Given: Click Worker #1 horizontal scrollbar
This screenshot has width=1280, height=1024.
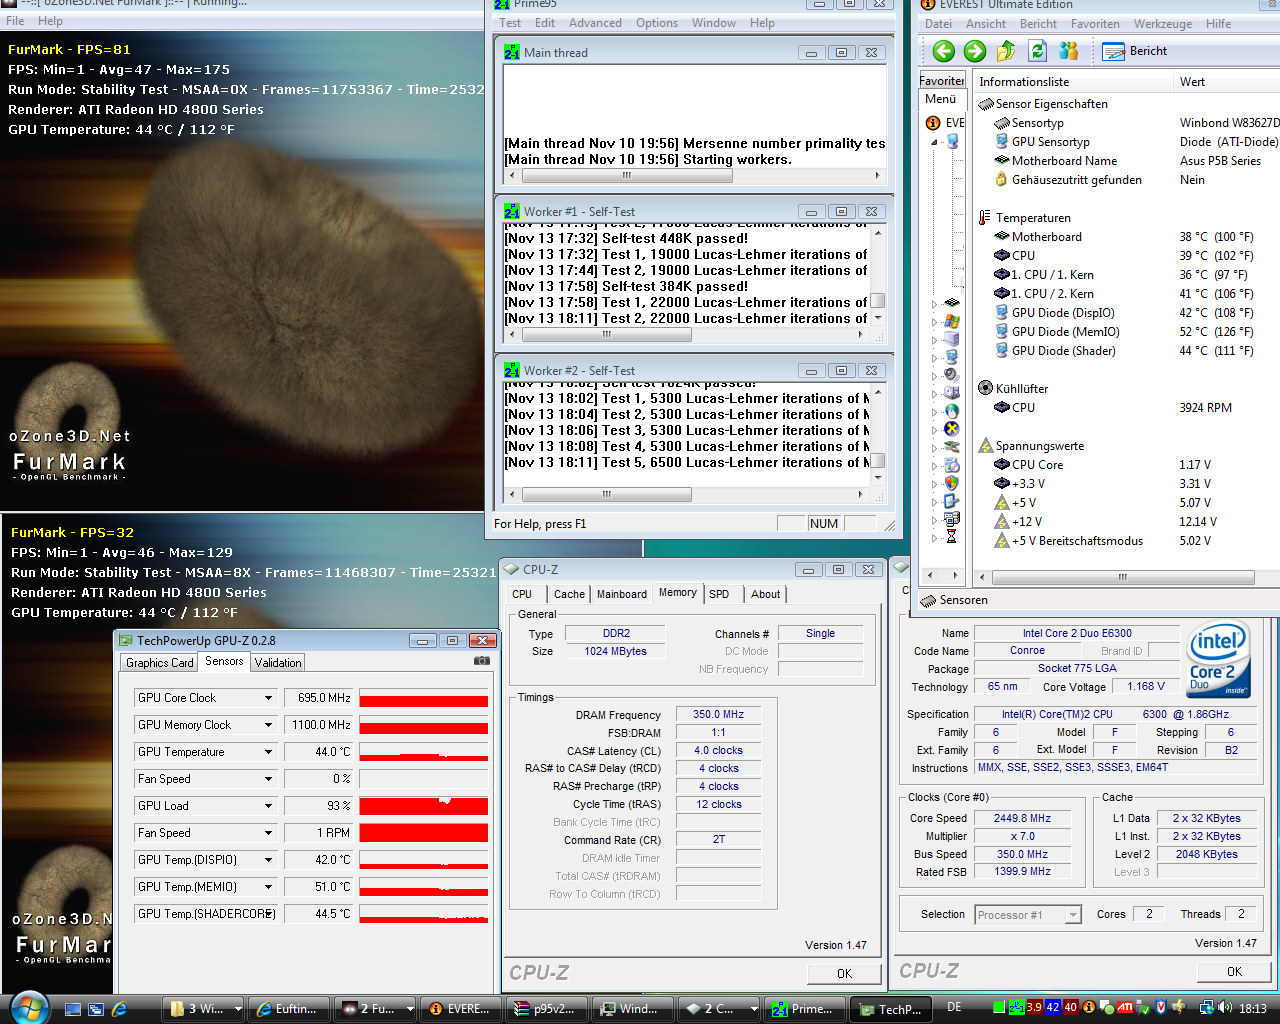Looking at the screenshot, I should pos(606,335).
